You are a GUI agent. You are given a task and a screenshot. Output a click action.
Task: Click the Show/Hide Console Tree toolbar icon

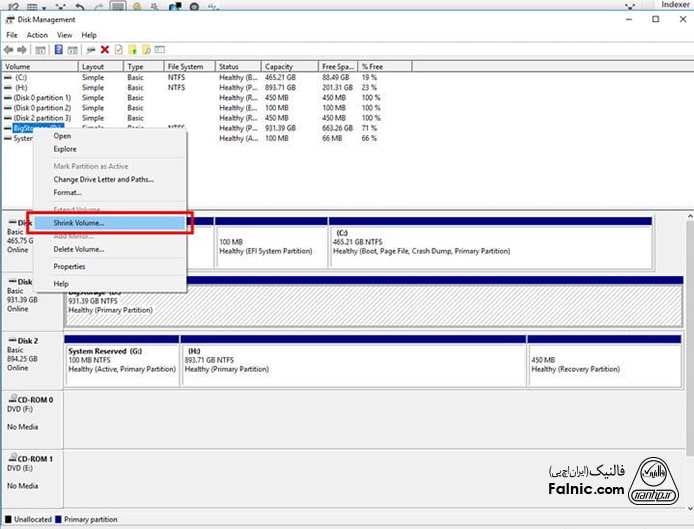[x=41, y=49]
